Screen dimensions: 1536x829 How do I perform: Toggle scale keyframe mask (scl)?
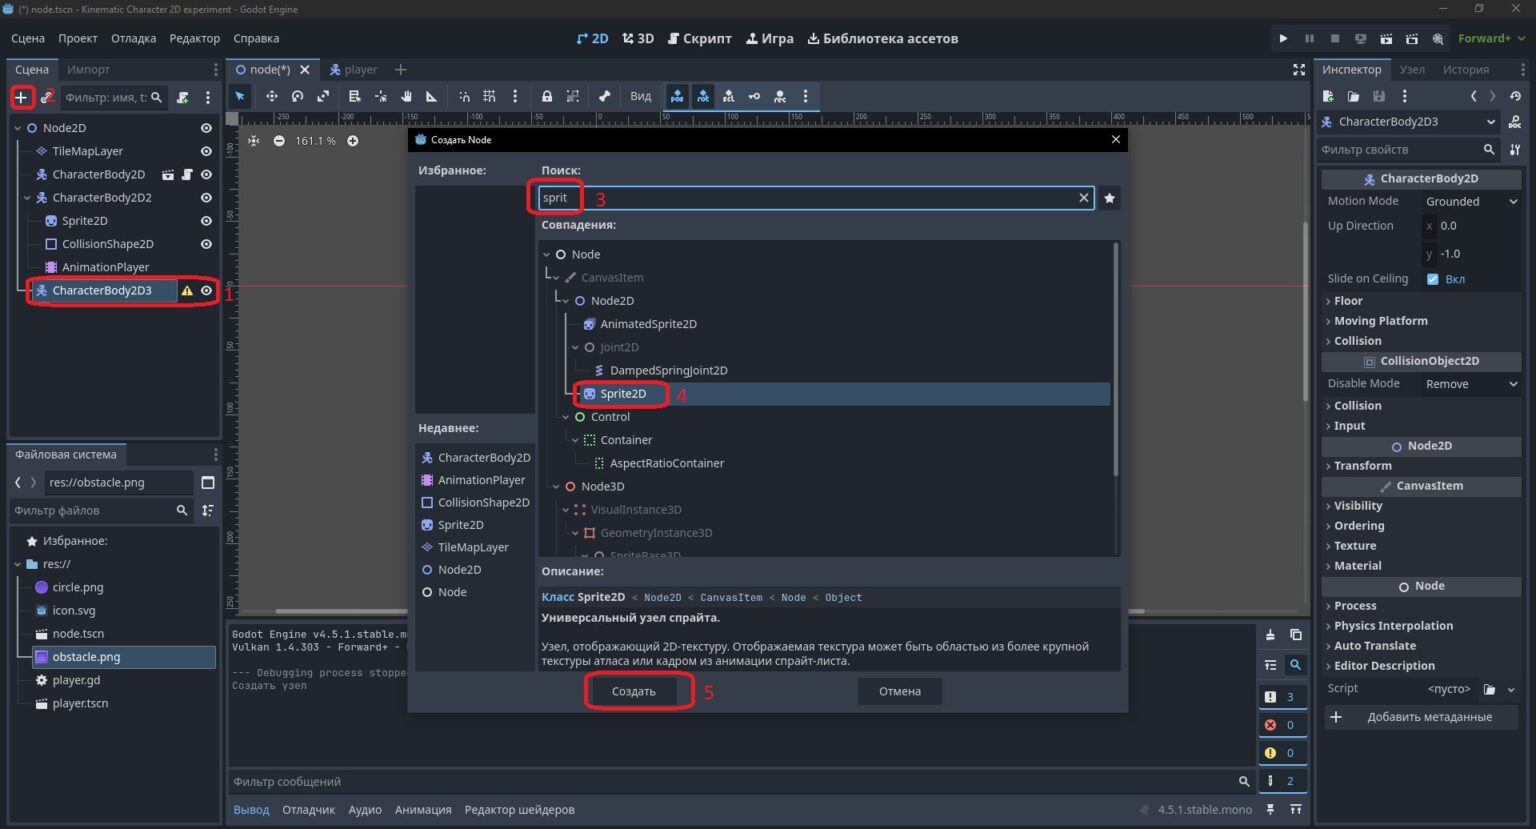(x=728, y=96)
